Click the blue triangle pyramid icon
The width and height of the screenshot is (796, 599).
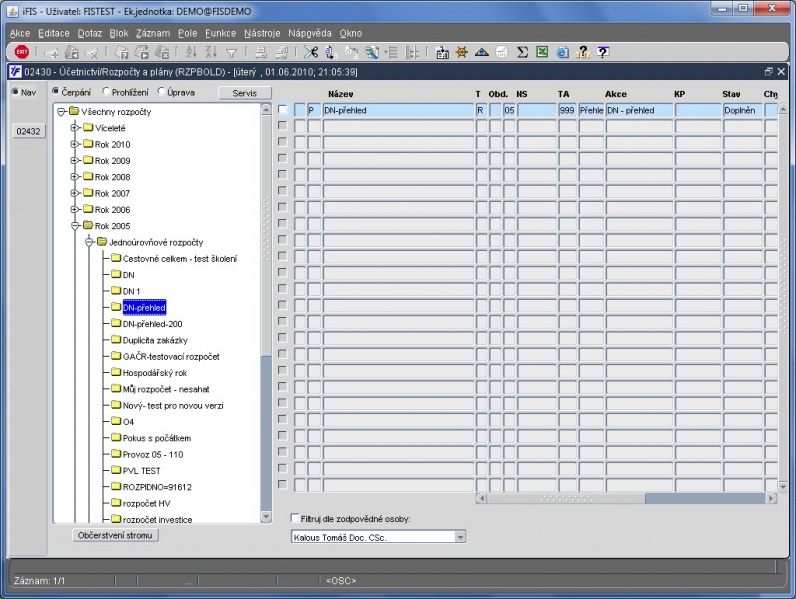[x=481, y=52]
